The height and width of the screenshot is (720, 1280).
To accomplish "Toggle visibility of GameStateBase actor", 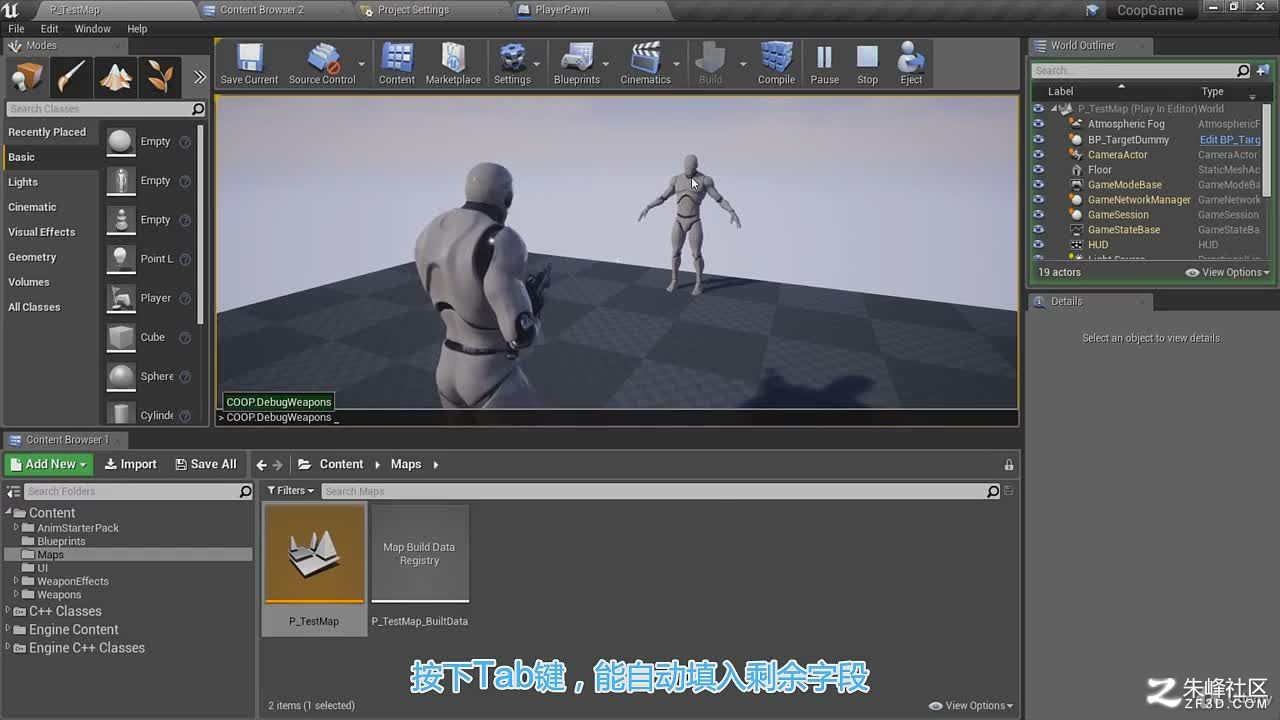I will pyautogui.click(x=1038, y=230).
